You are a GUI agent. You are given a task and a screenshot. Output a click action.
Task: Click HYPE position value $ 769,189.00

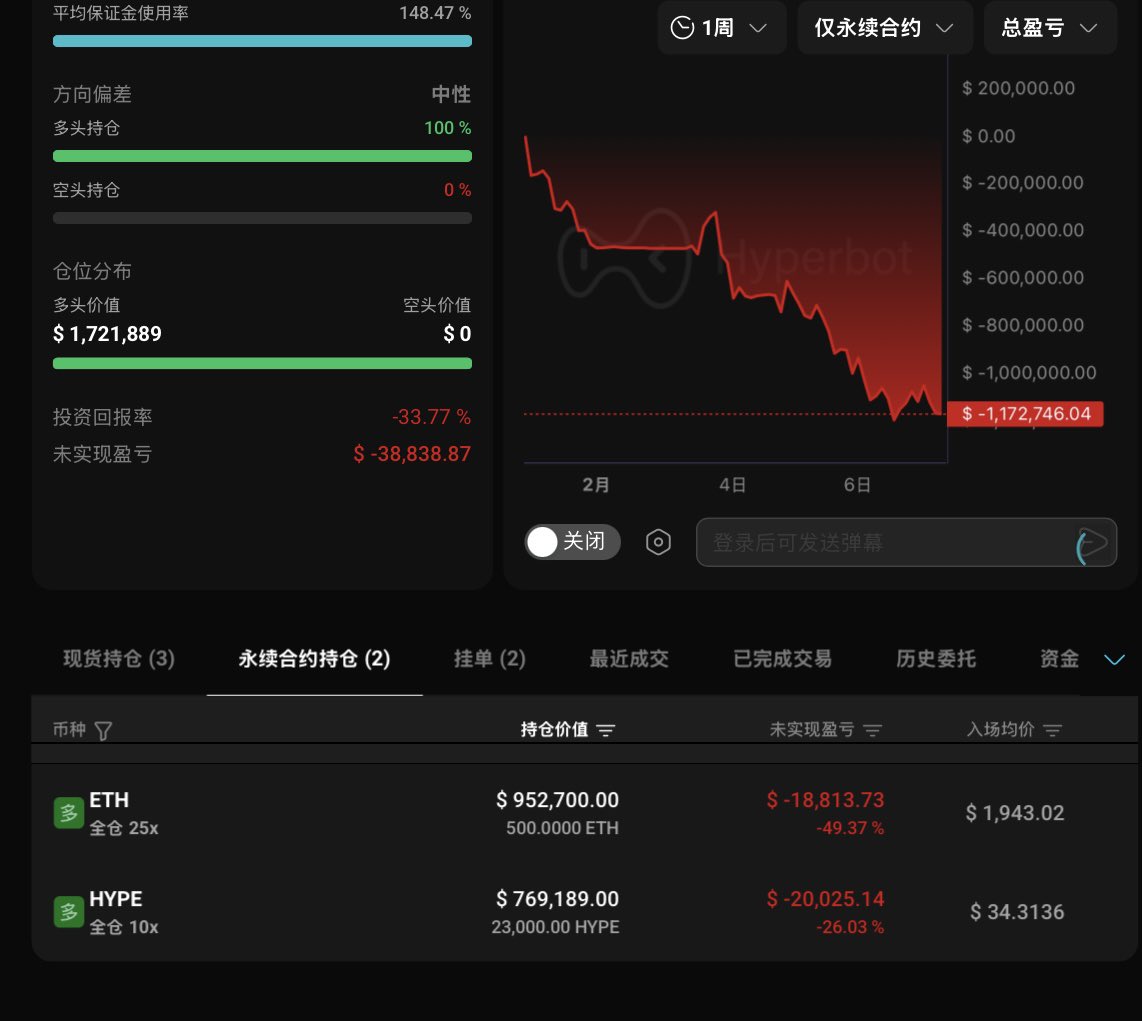pyautogui.click(x=557, y=899)
